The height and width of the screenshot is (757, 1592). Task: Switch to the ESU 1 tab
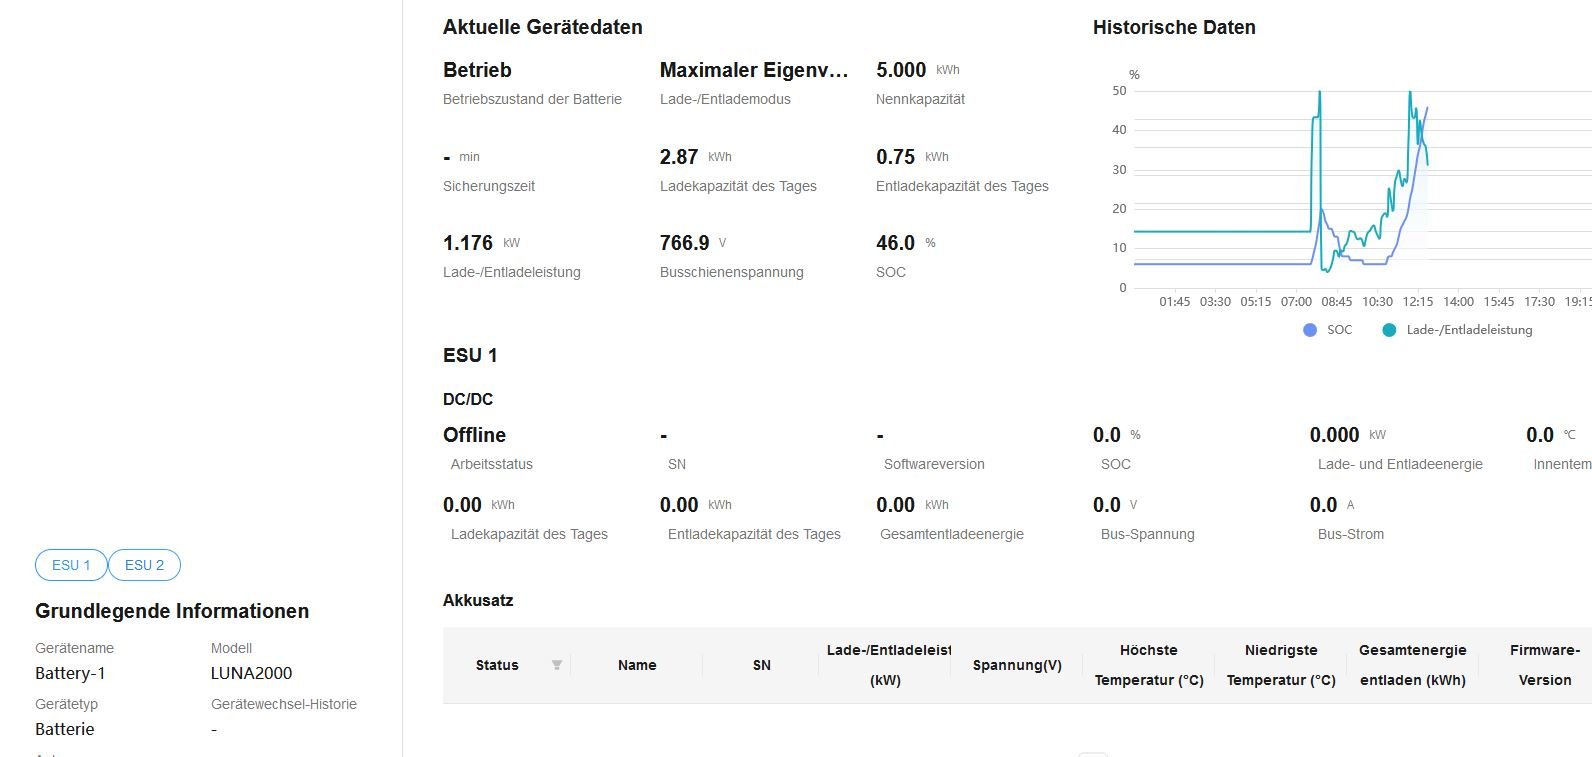[71, 565]
